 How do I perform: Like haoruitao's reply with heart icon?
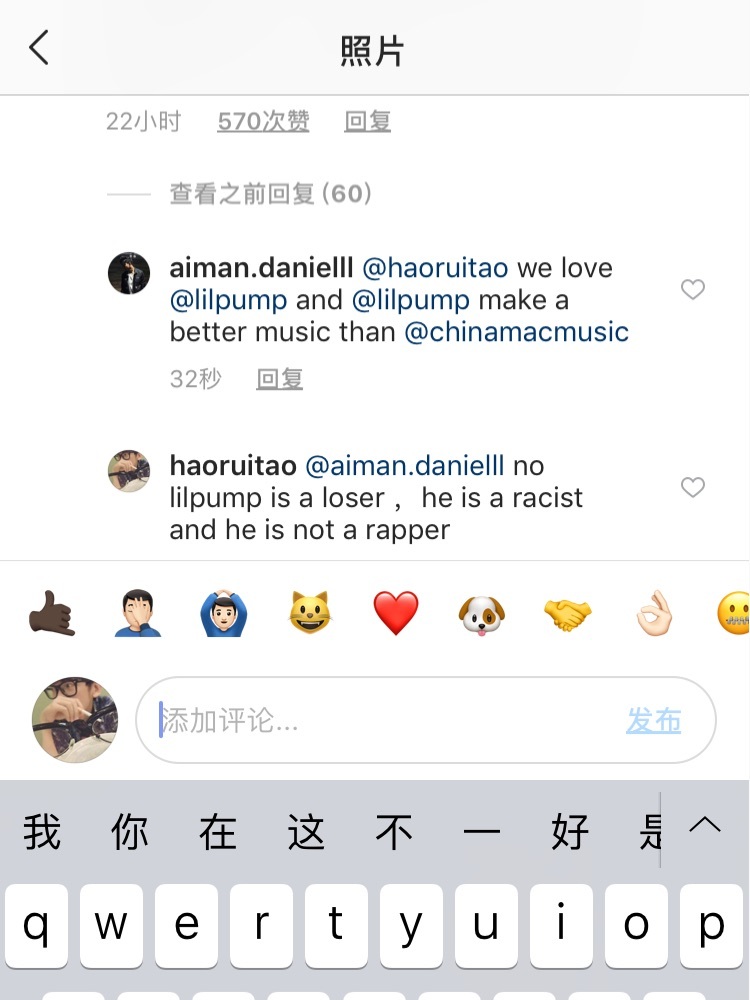(693, 487)
